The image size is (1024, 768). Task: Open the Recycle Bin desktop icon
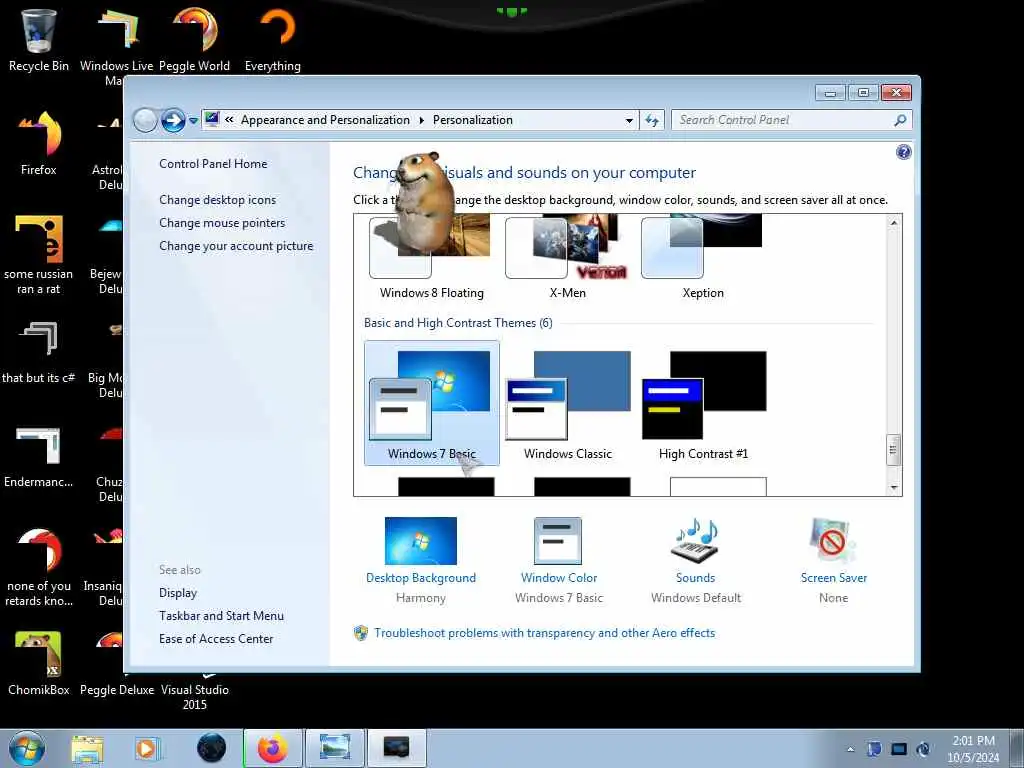(x=39, y=40)
